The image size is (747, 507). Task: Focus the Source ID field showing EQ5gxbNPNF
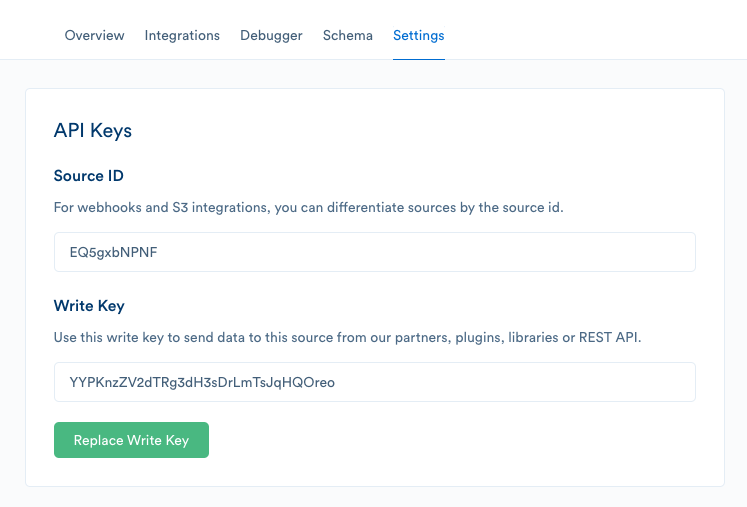click(x=374, y=252)
